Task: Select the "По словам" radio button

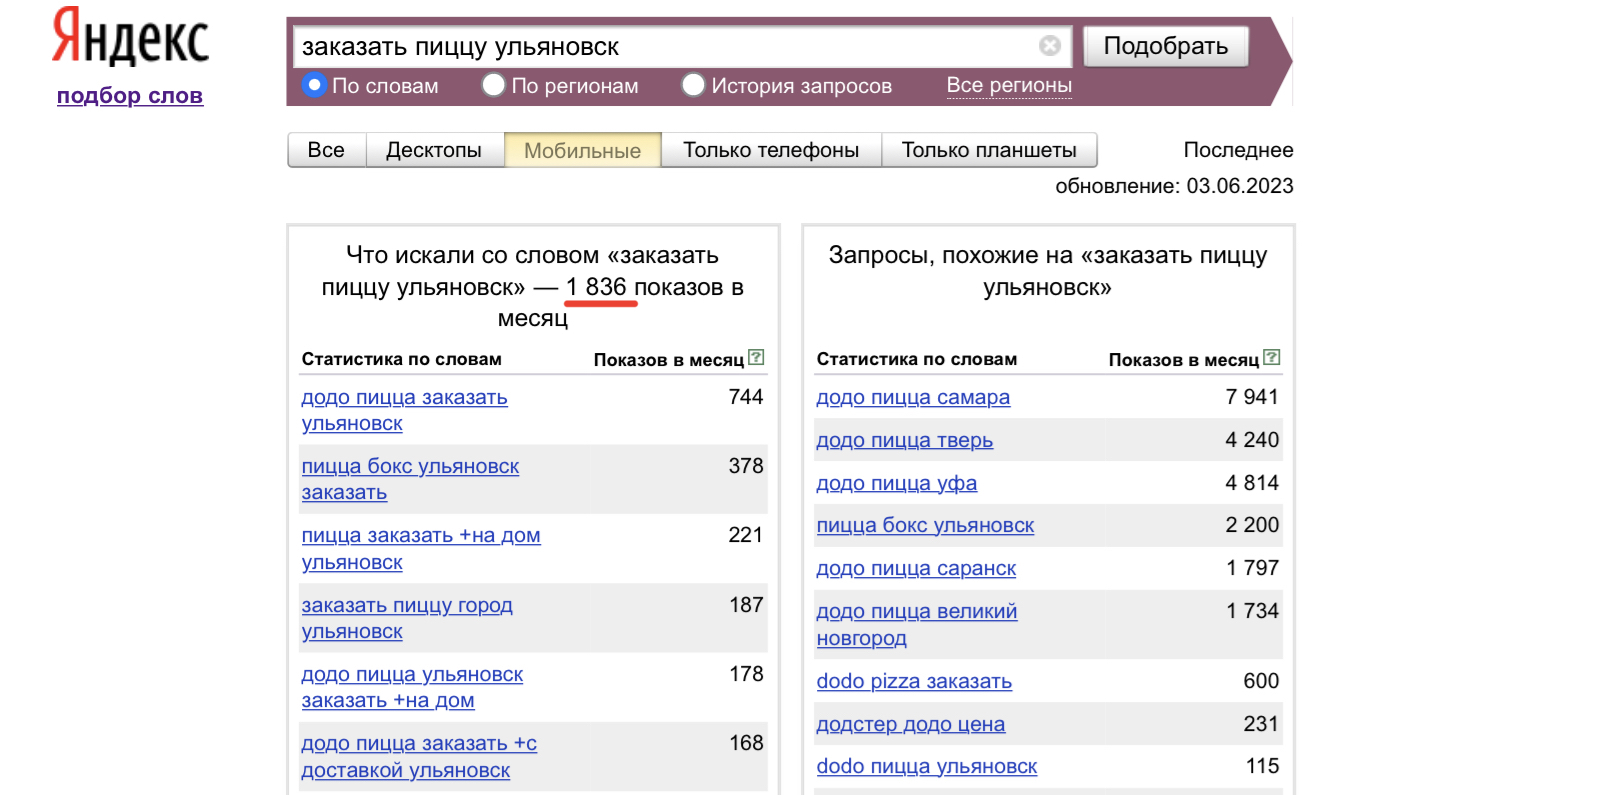Action: [x=315, y=85]
